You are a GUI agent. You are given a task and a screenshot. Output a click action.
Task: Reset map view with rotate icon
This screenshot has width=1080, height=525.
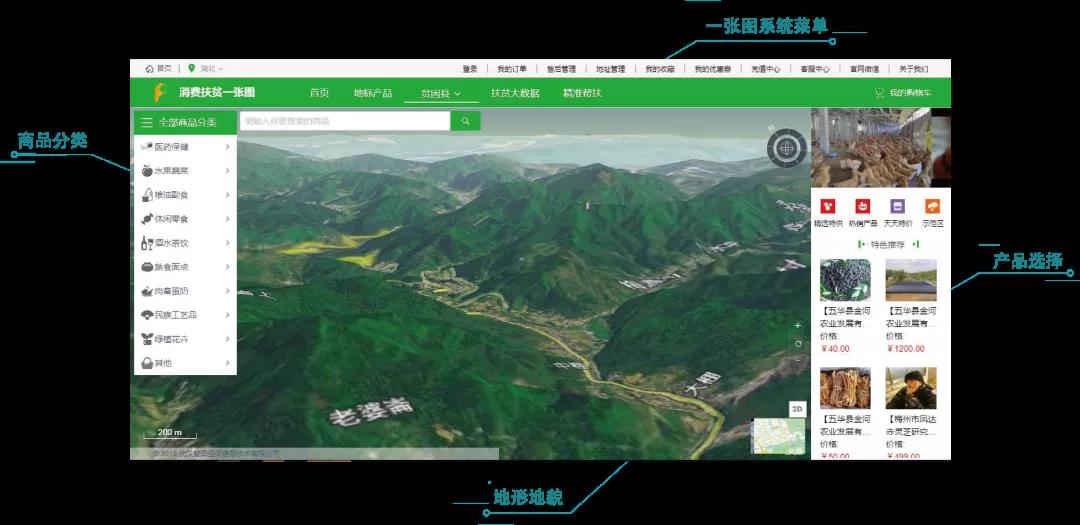(x=797, y=344)
